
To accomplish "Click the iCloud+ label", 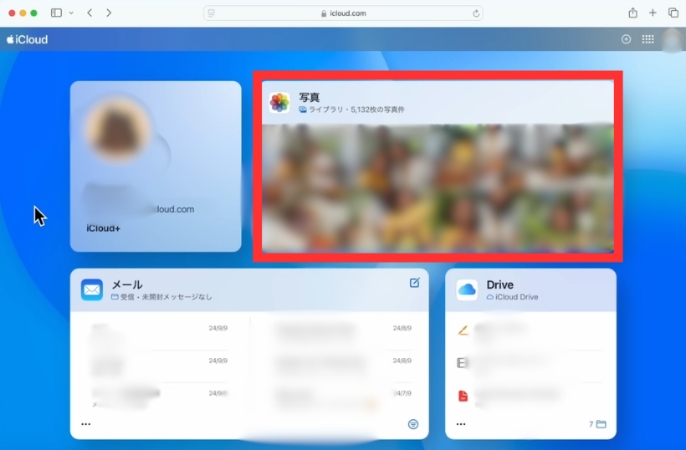I will point(103,228).
